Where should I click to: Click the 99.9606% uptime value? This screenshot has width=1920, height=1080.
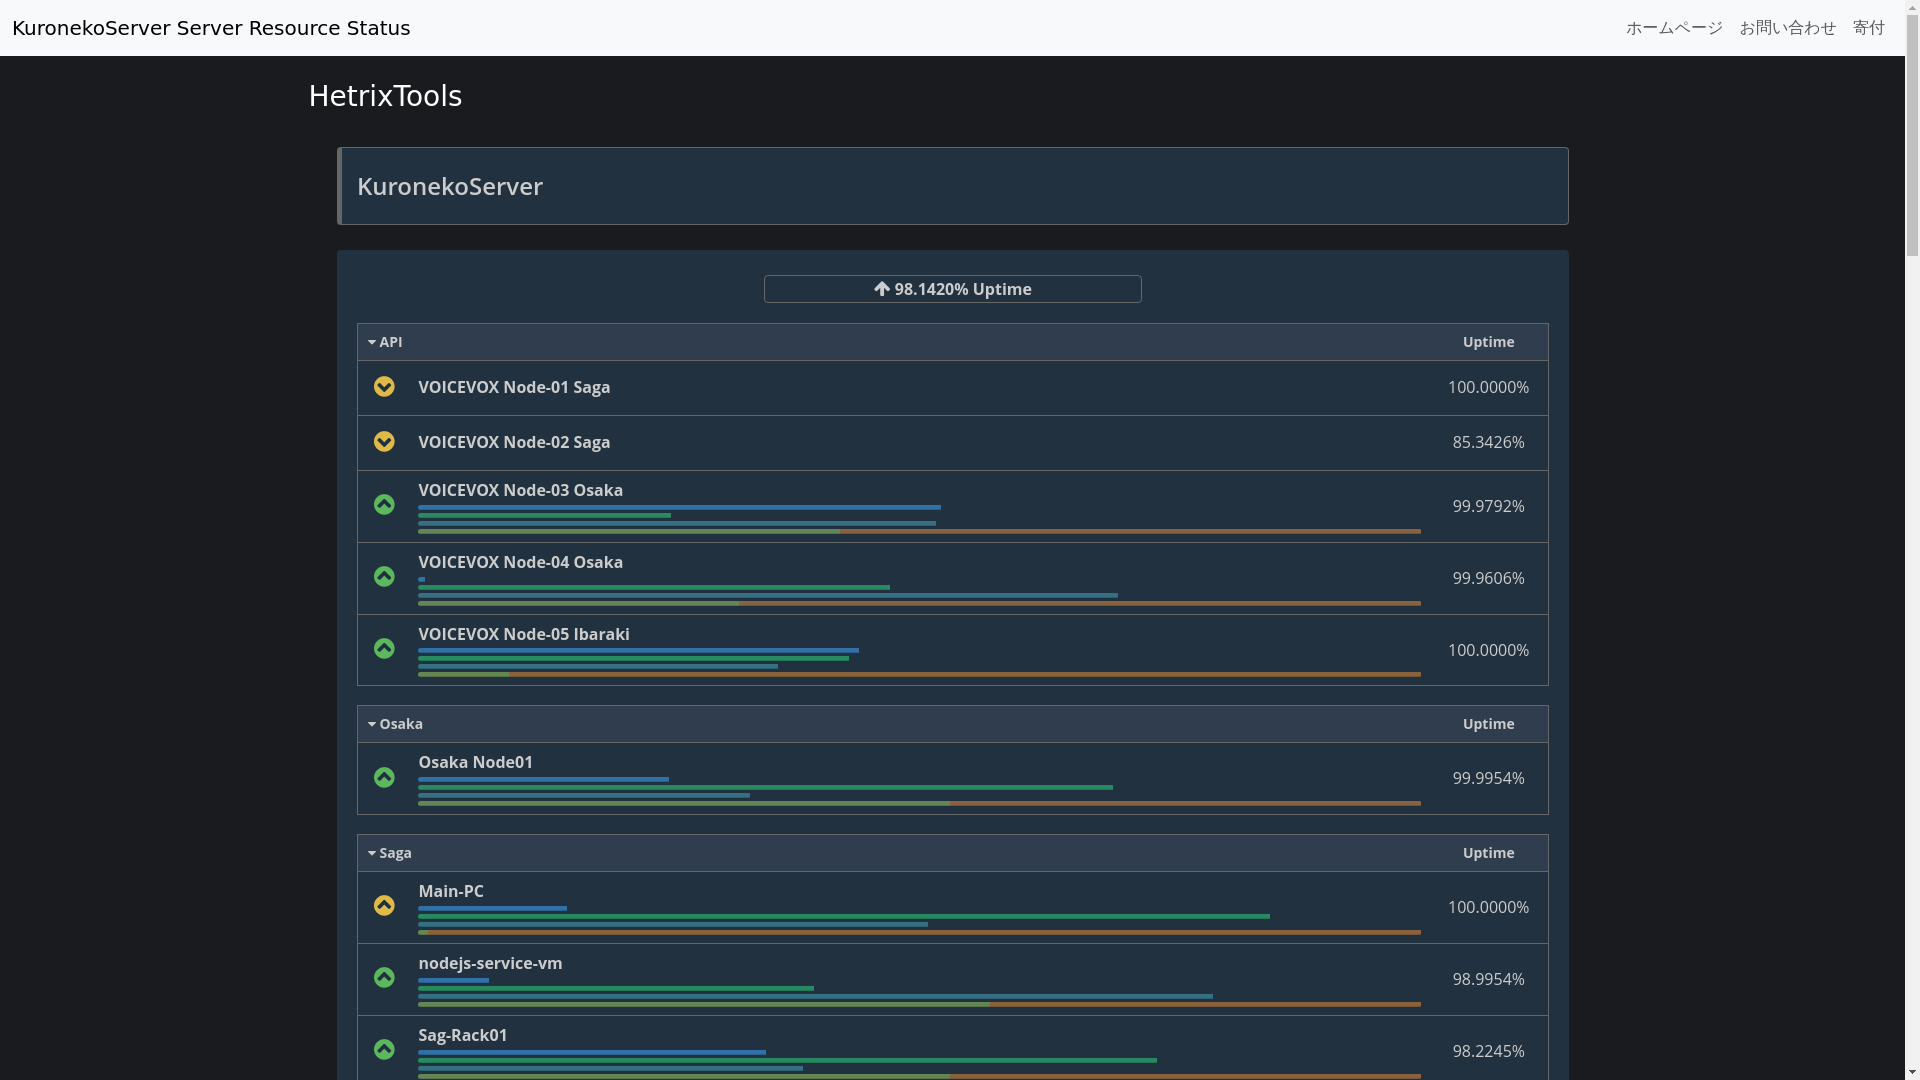pyautogui.click(x=1488, y=578)
